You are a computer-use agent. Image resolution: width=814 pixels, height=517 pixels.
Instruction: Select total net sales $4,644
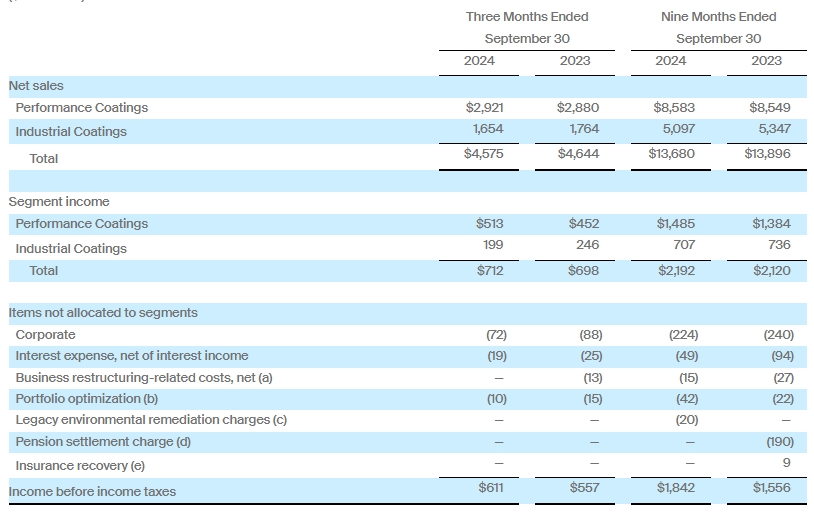[578, 154]
